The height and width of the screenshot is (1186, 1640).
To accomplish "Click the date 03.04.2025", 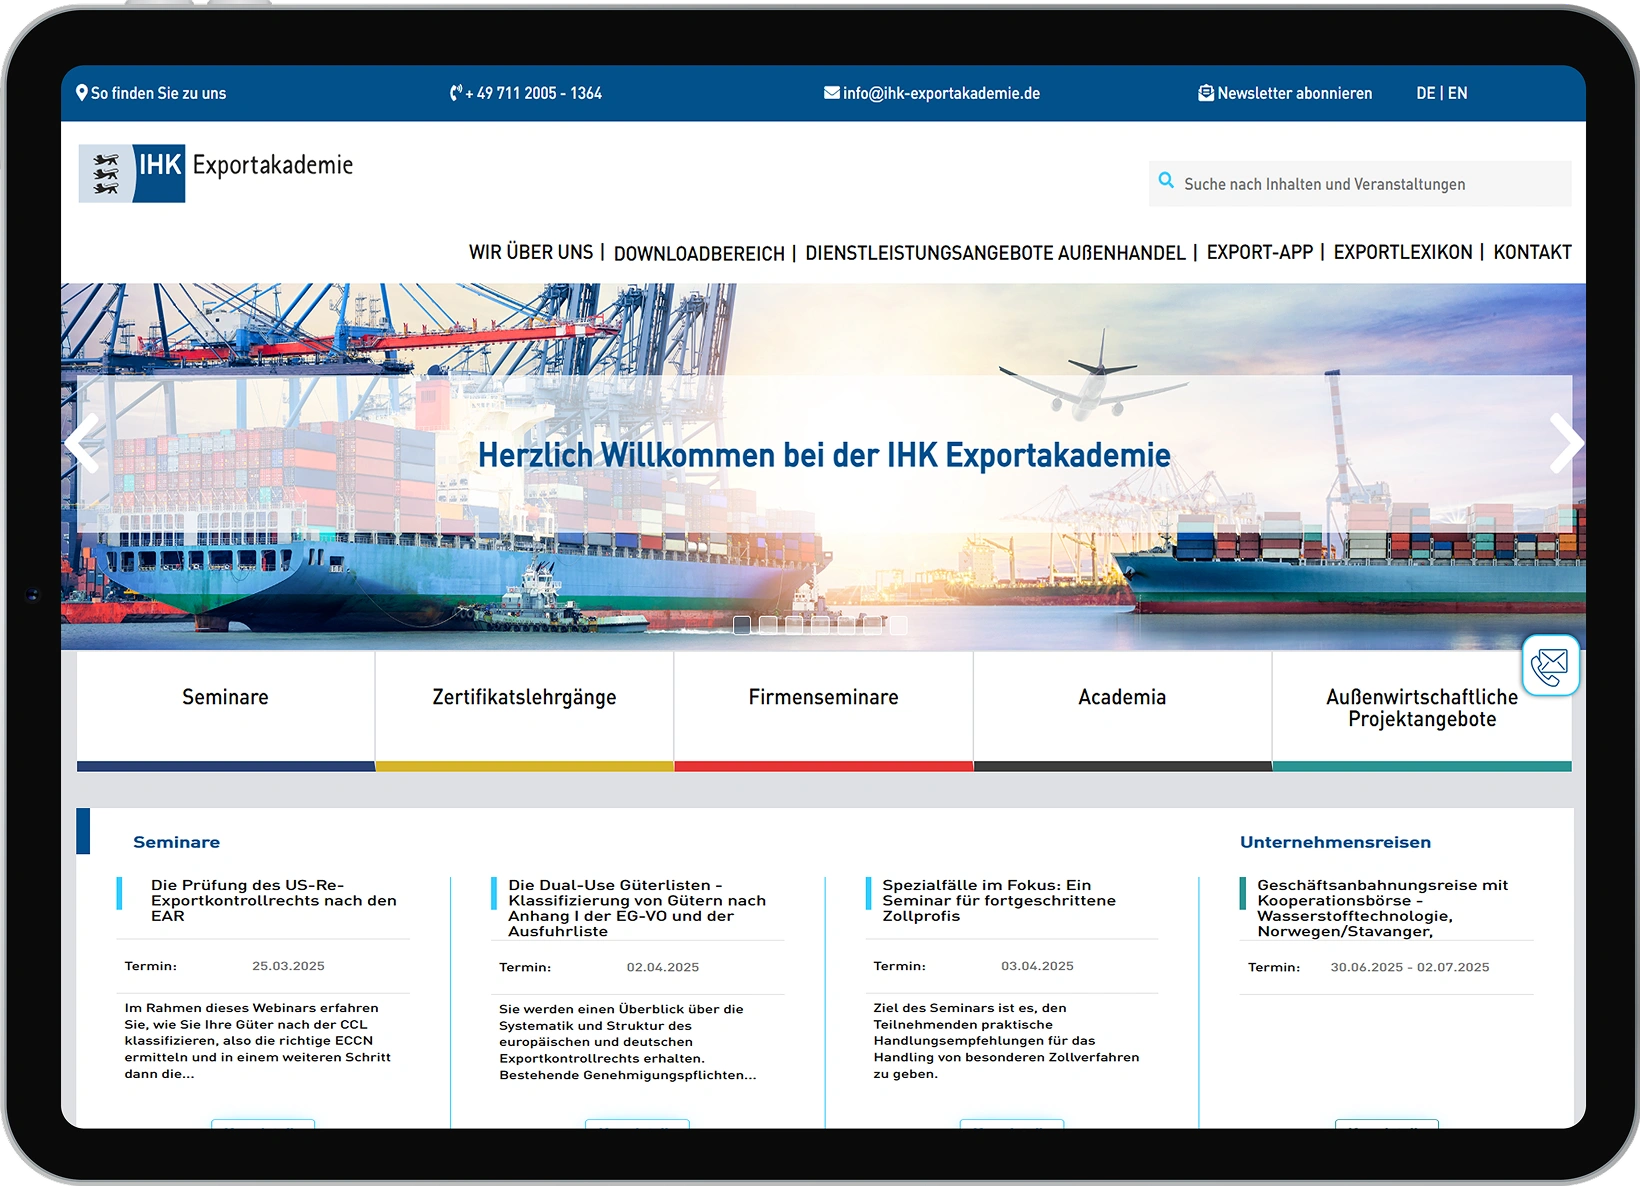I will point(1037,966).
